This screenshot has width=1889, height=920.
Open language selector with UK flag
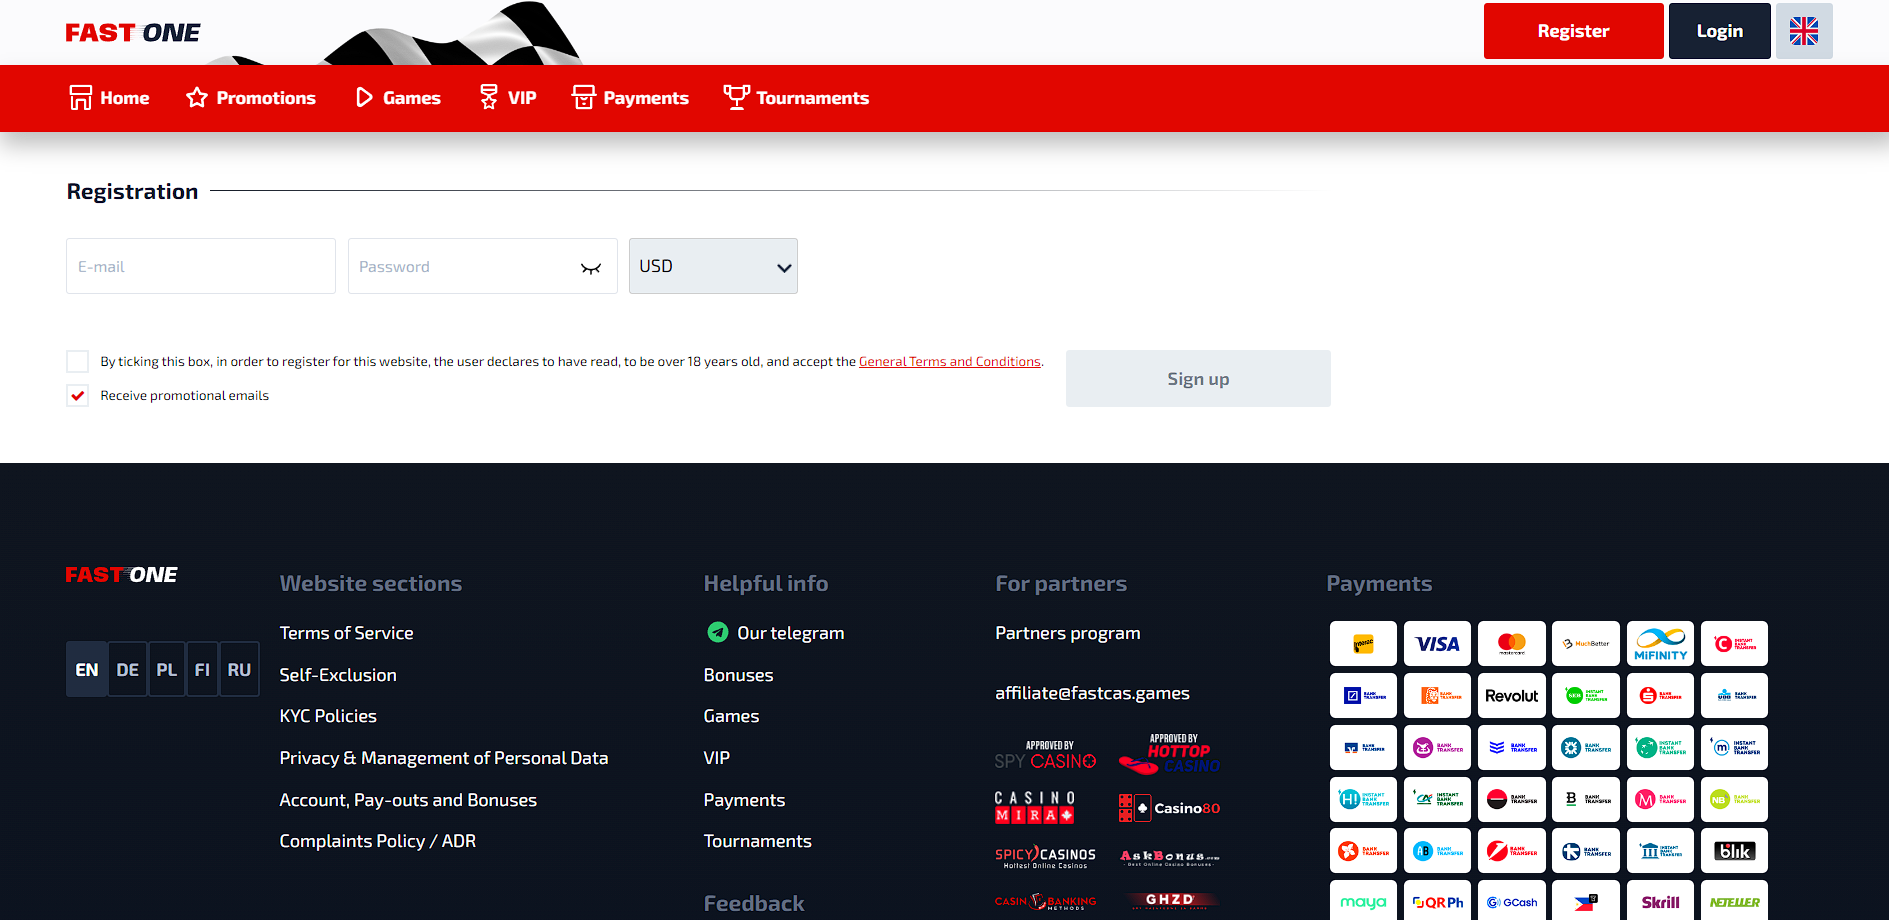tap(1803, 31)
